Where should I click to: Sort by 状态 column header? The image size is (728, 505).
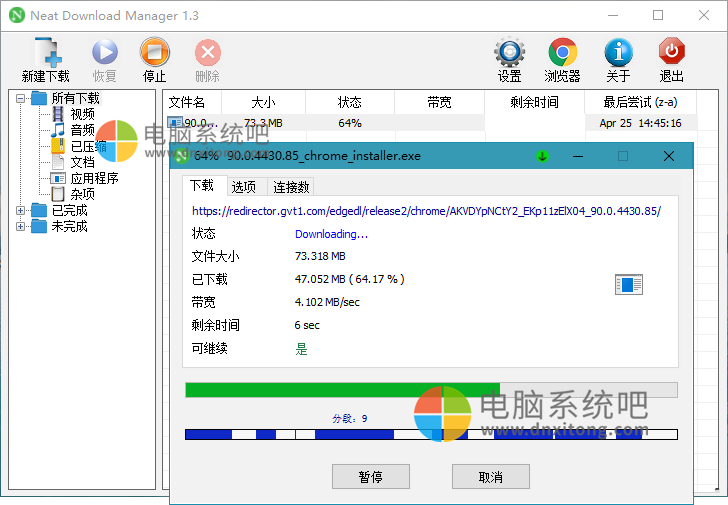[x=350, y=102]
